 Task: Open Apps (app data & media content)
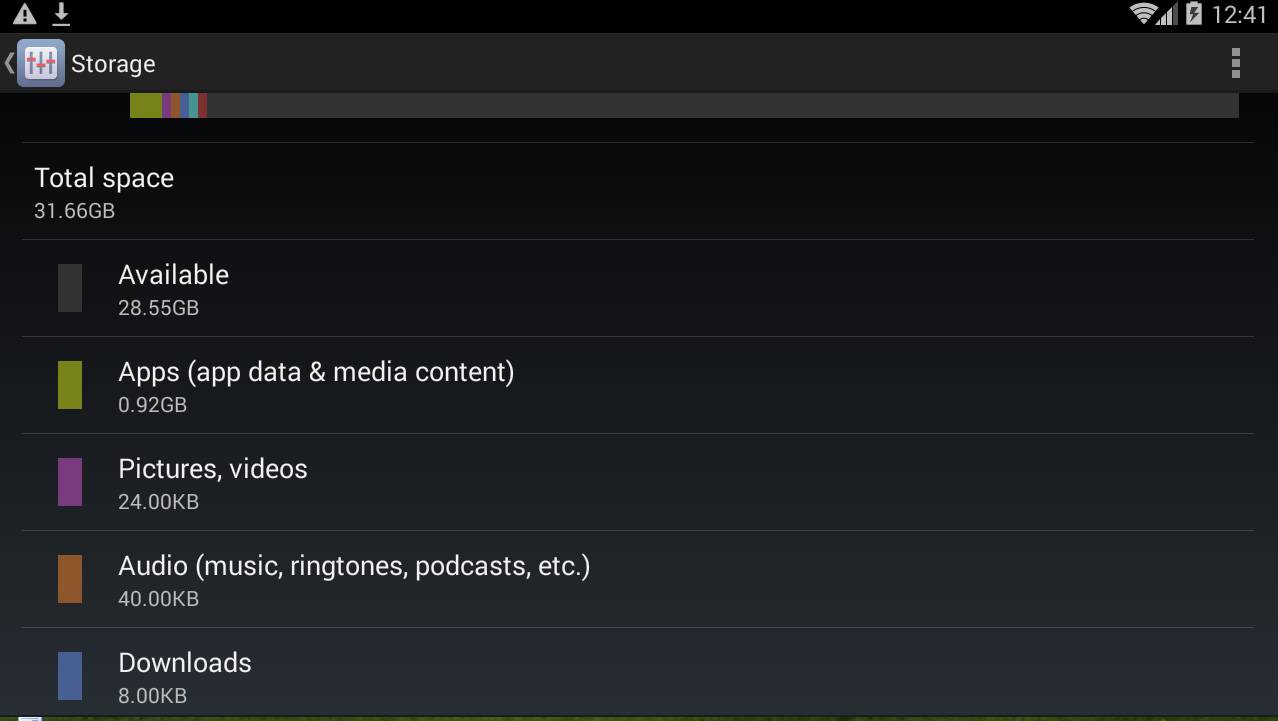pyautogui.click(x=638, y=385)
